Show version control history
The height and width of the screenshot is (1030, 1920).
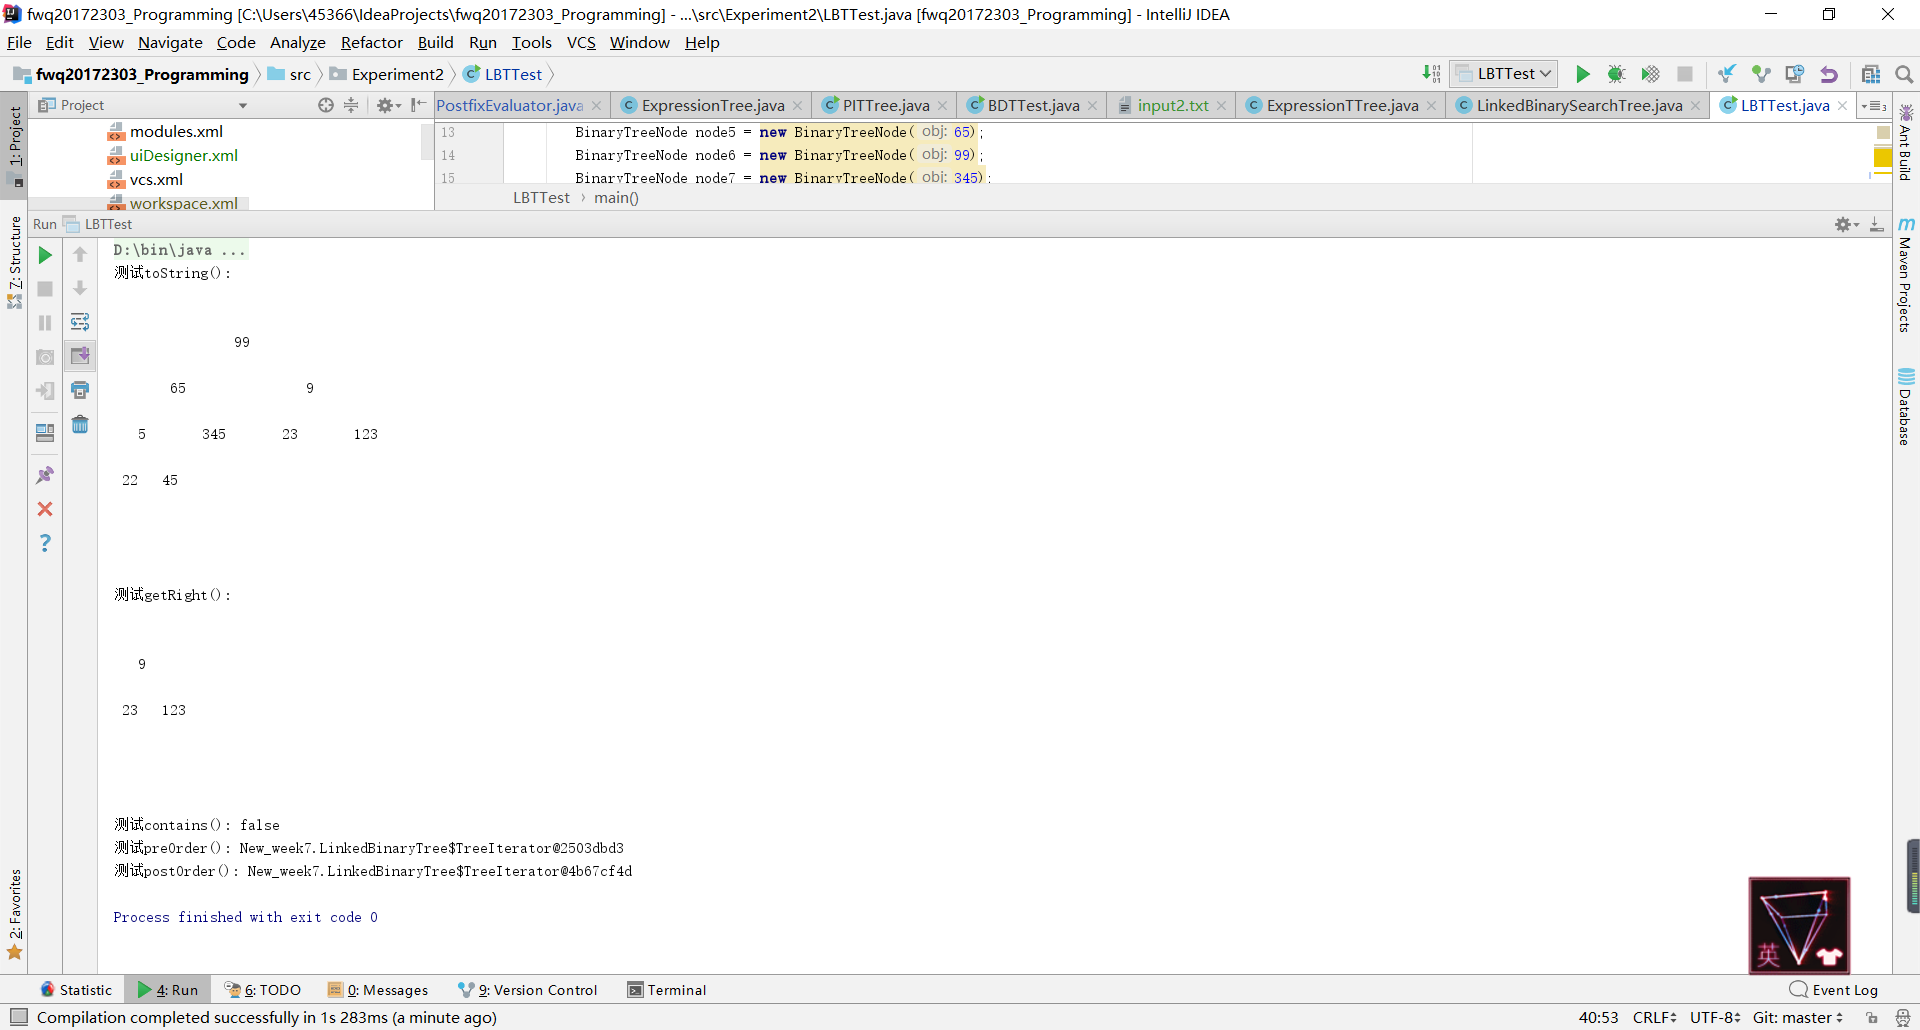1795,74
